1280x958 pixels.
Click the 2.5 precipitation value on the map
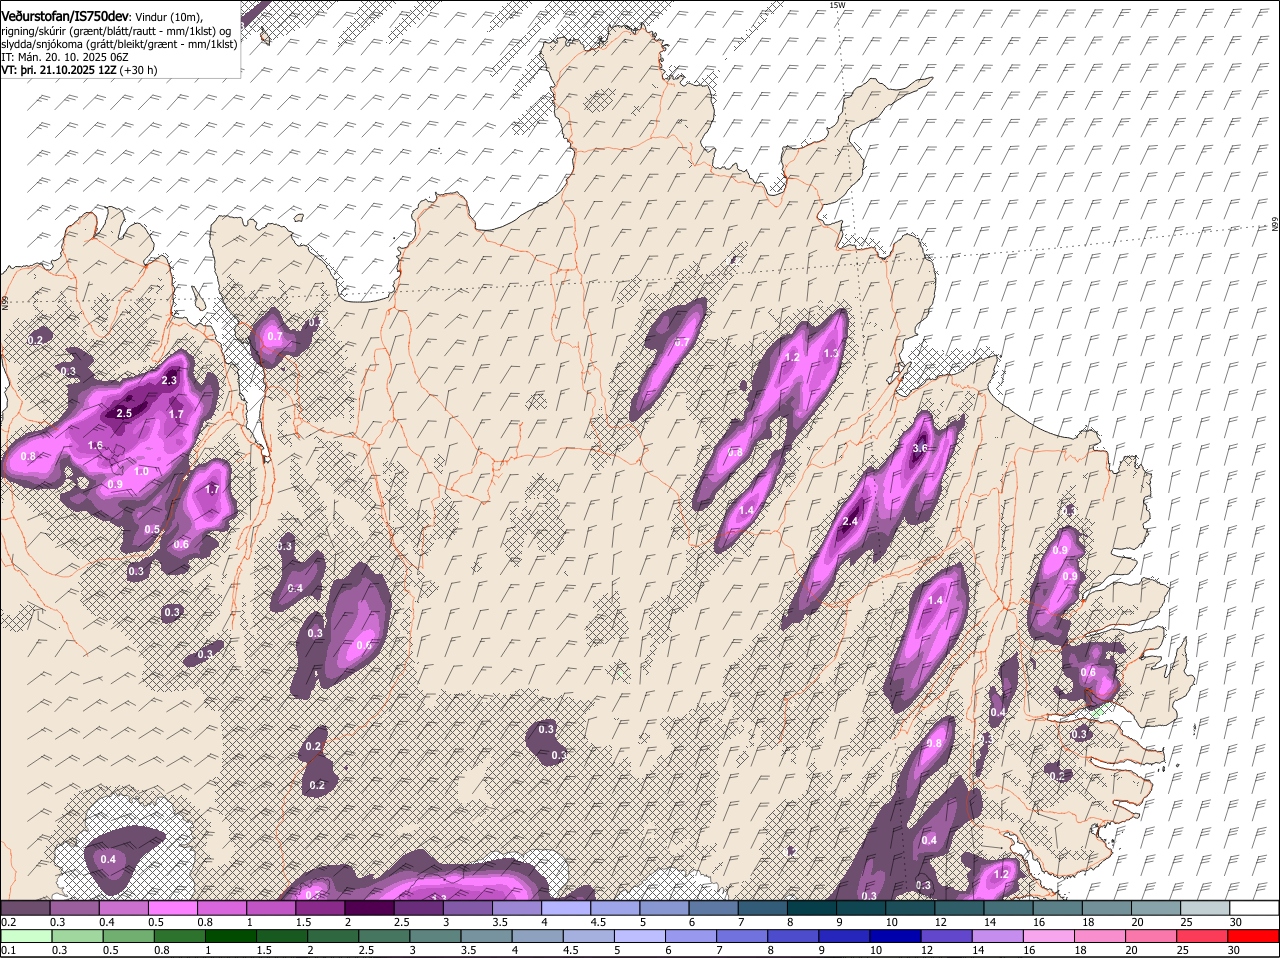(x=124, y=413)
